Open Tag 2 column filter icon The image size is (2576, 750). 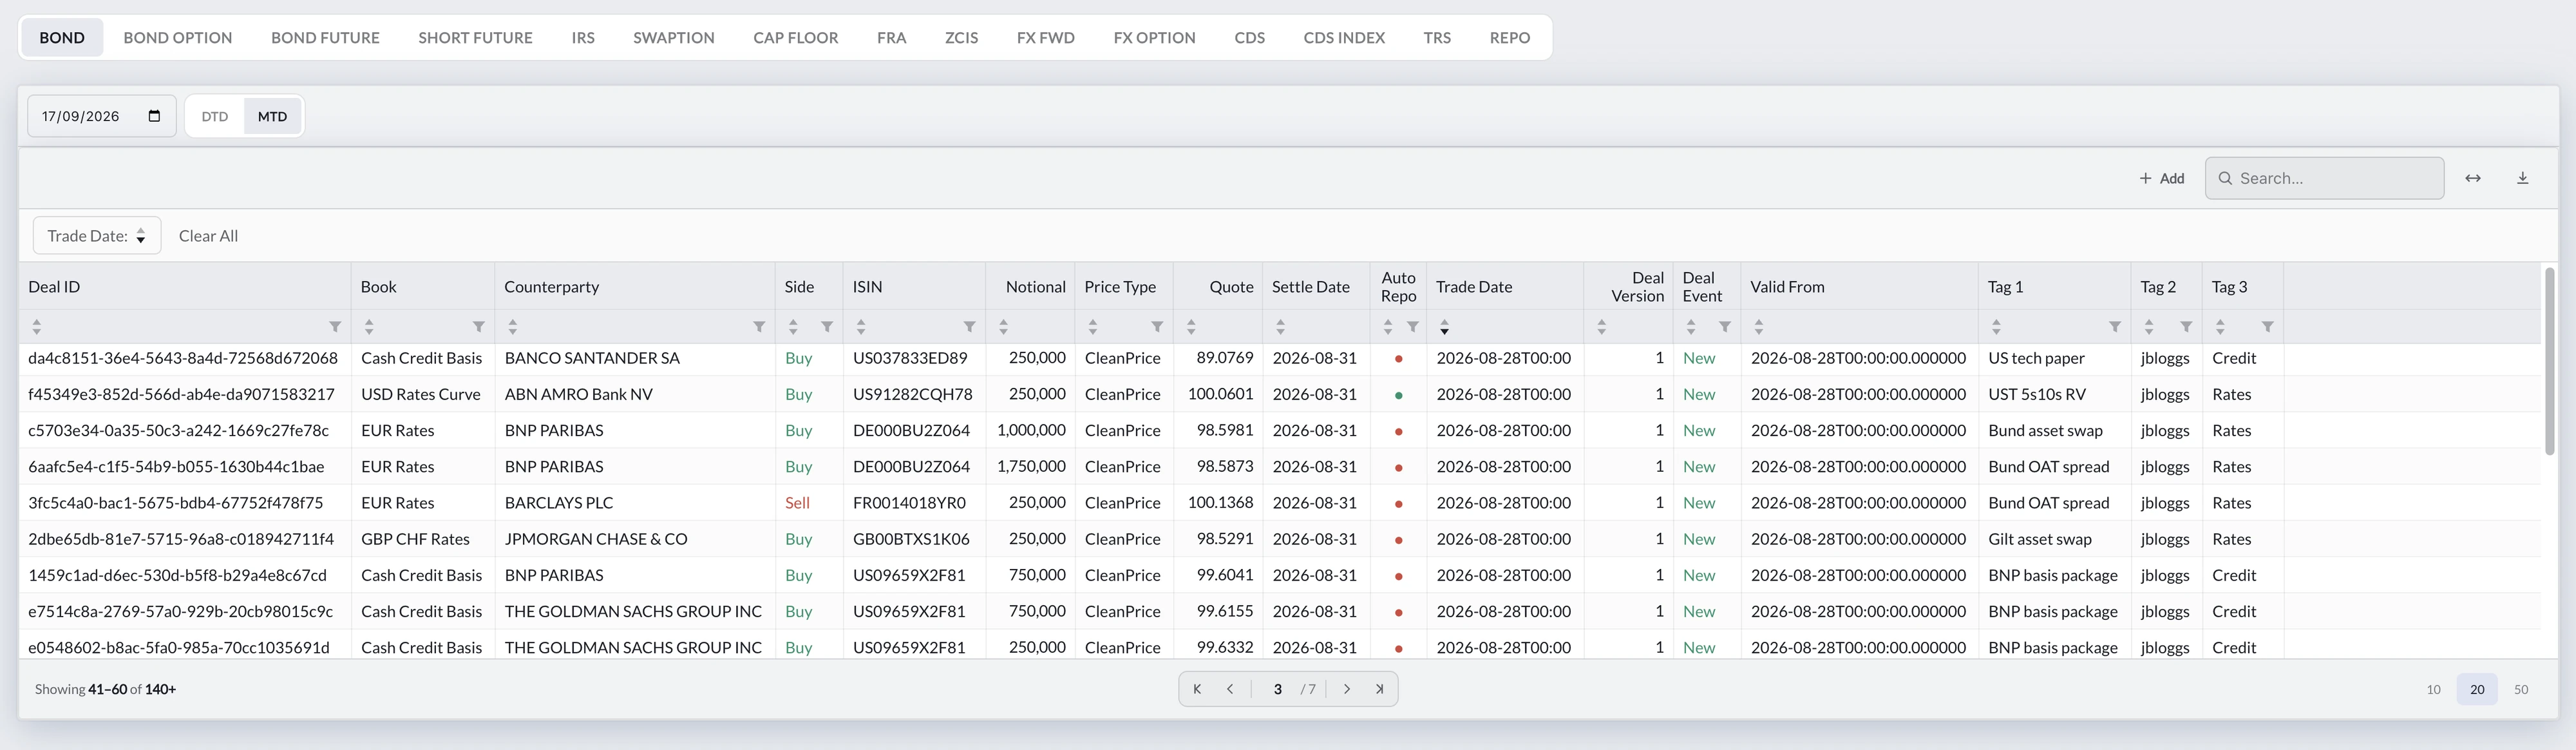[x=2186, y=327]
